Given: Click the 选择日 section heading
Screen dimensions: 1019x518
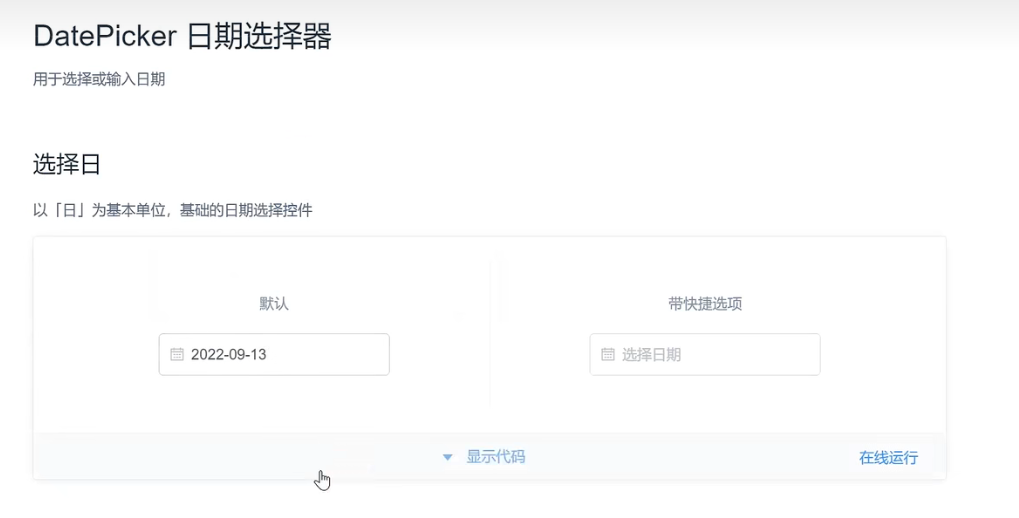Looking at the screenshot, I should click(67, 164).
